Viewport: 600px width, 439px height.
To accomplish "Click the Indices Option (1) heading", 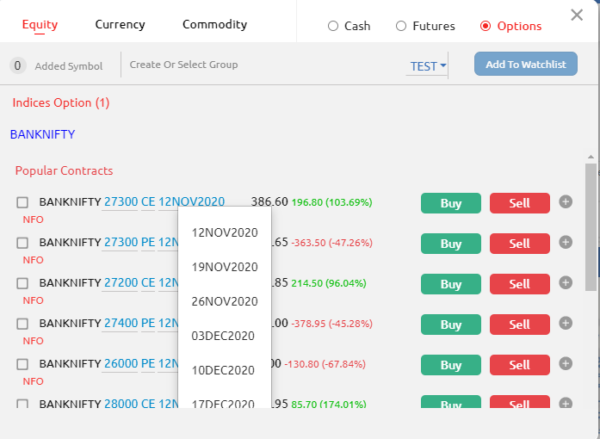I will click(61, 103).
